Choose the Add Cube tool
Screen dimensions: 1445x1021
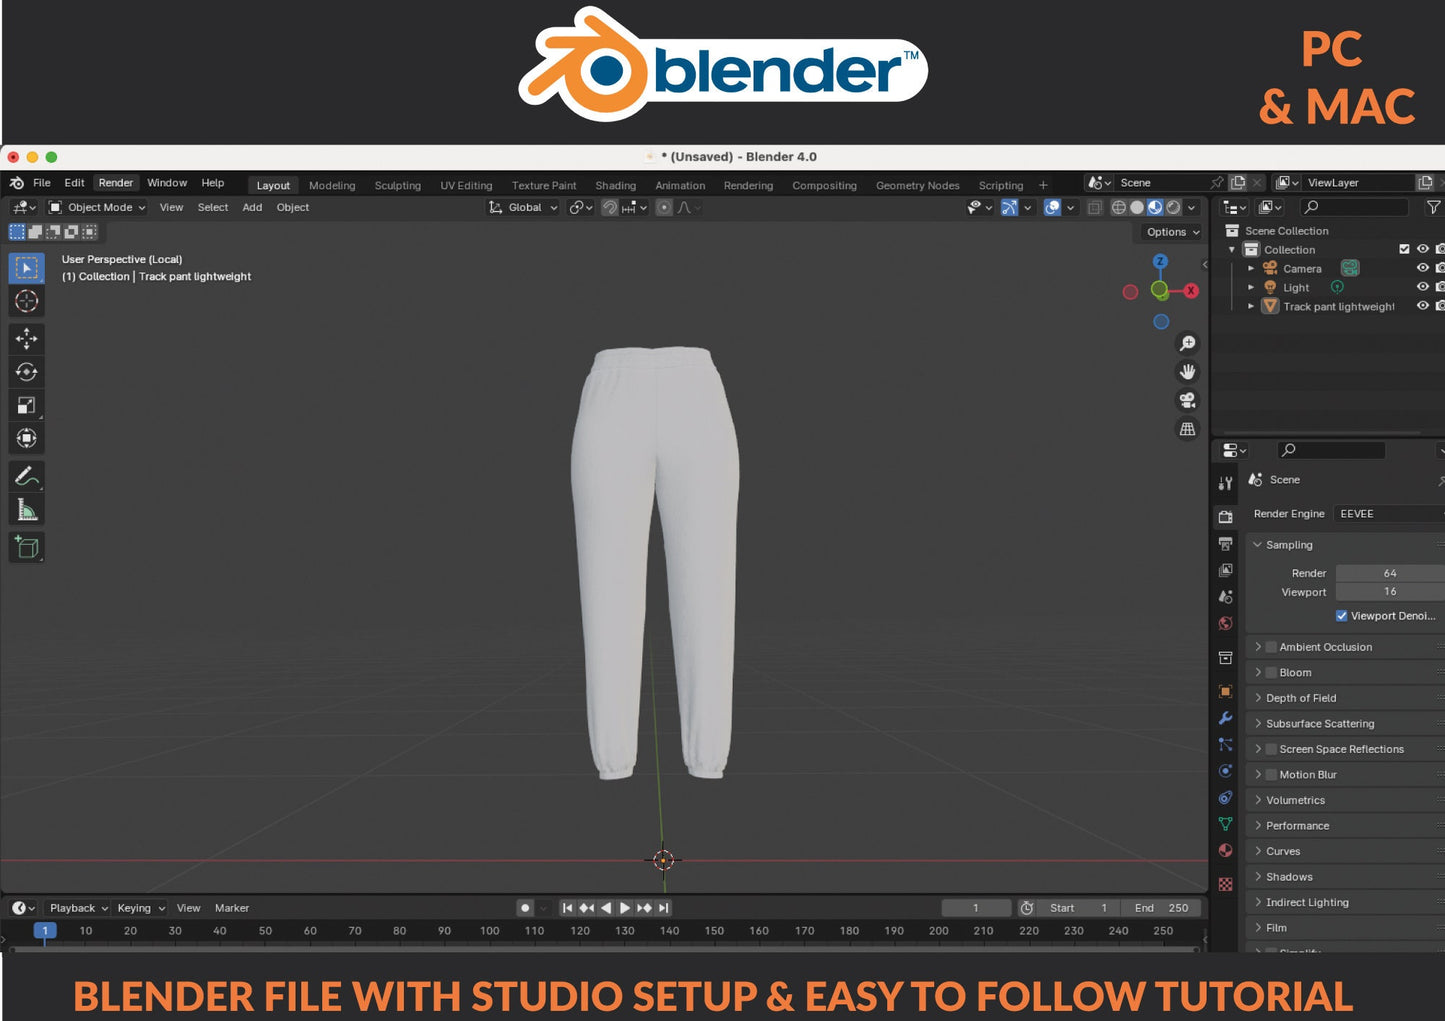(x=27, y=547)
